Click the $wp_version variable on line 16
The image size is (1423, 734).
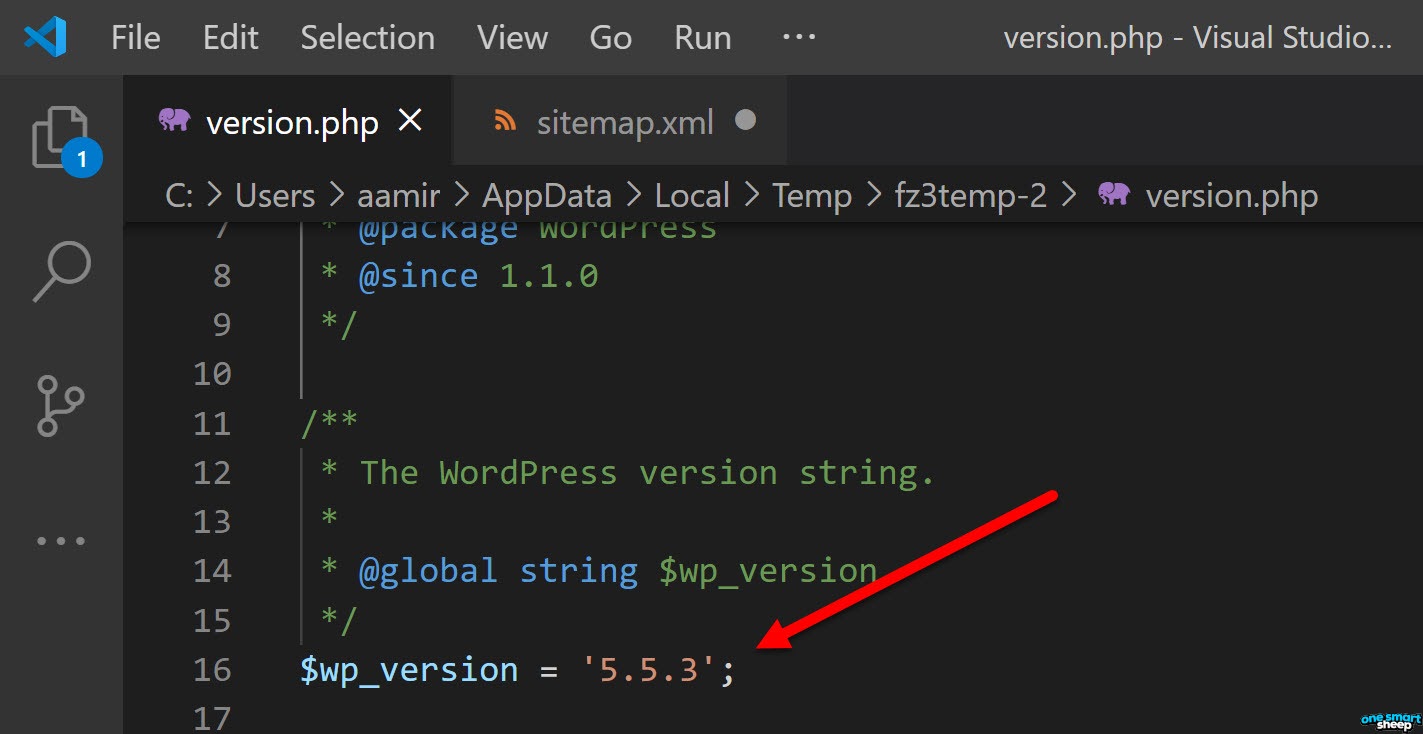click(409, 670)
